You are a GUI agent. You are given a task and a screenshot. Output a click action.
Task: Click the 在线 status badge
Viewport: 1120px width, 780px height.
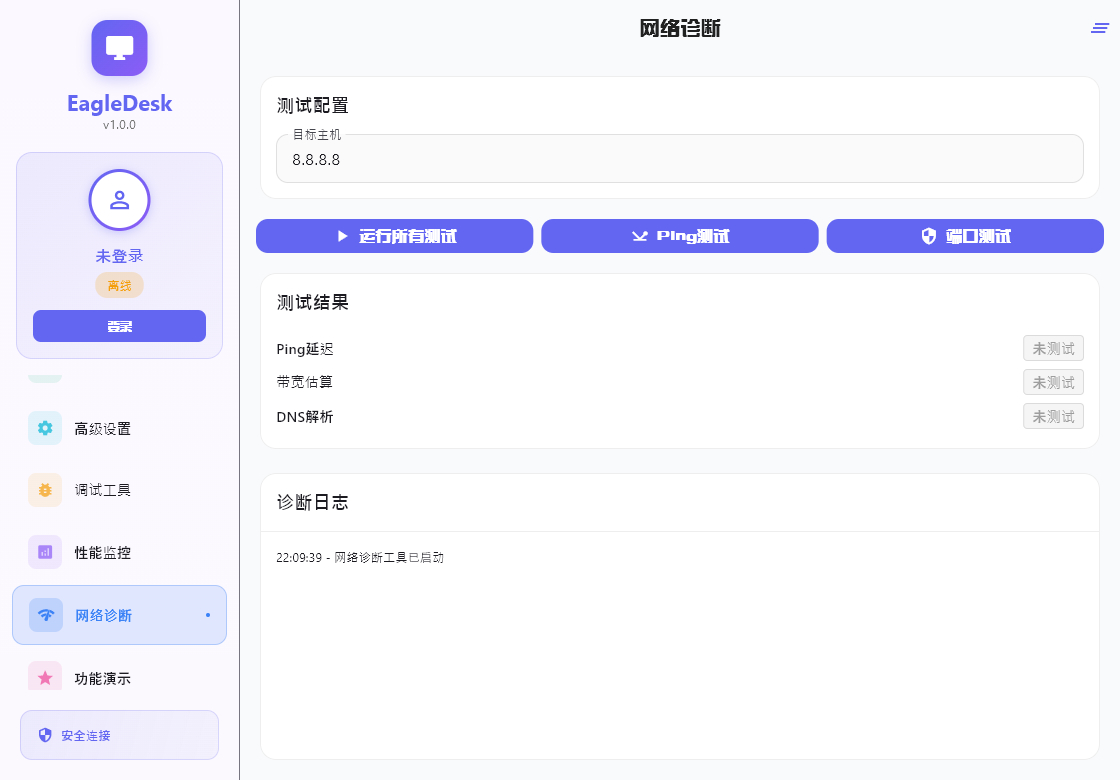119,285
